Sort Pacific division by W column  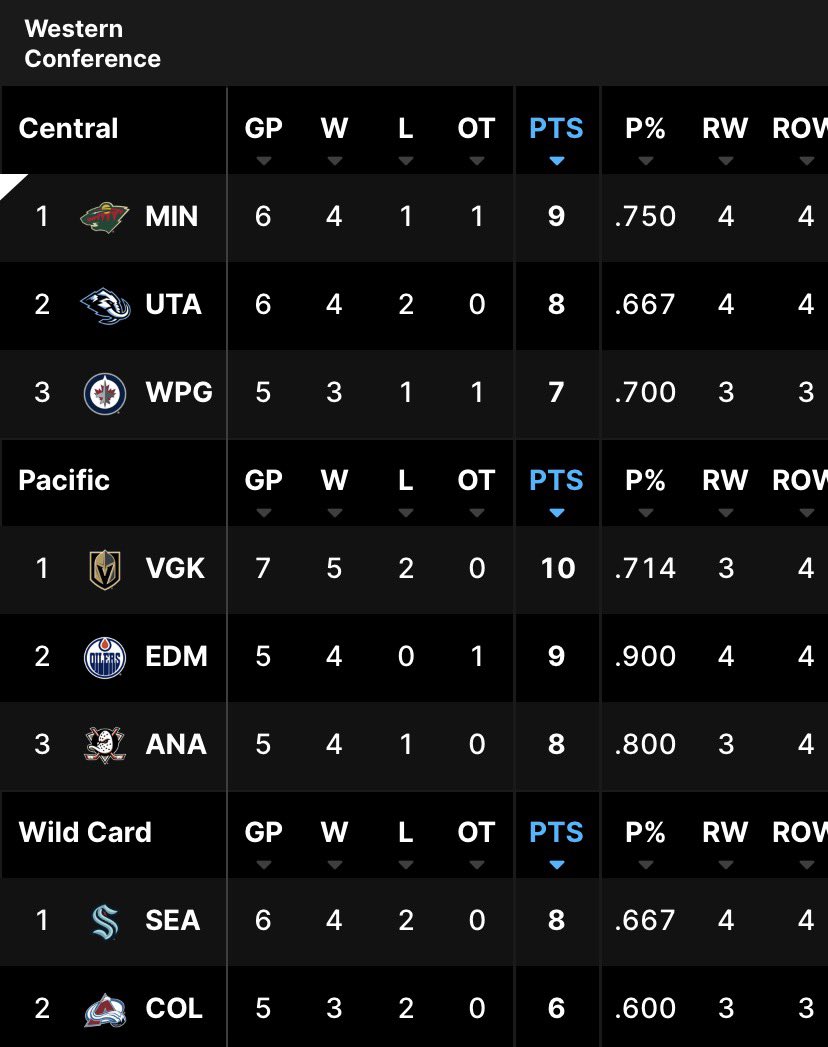click(334, 487)
